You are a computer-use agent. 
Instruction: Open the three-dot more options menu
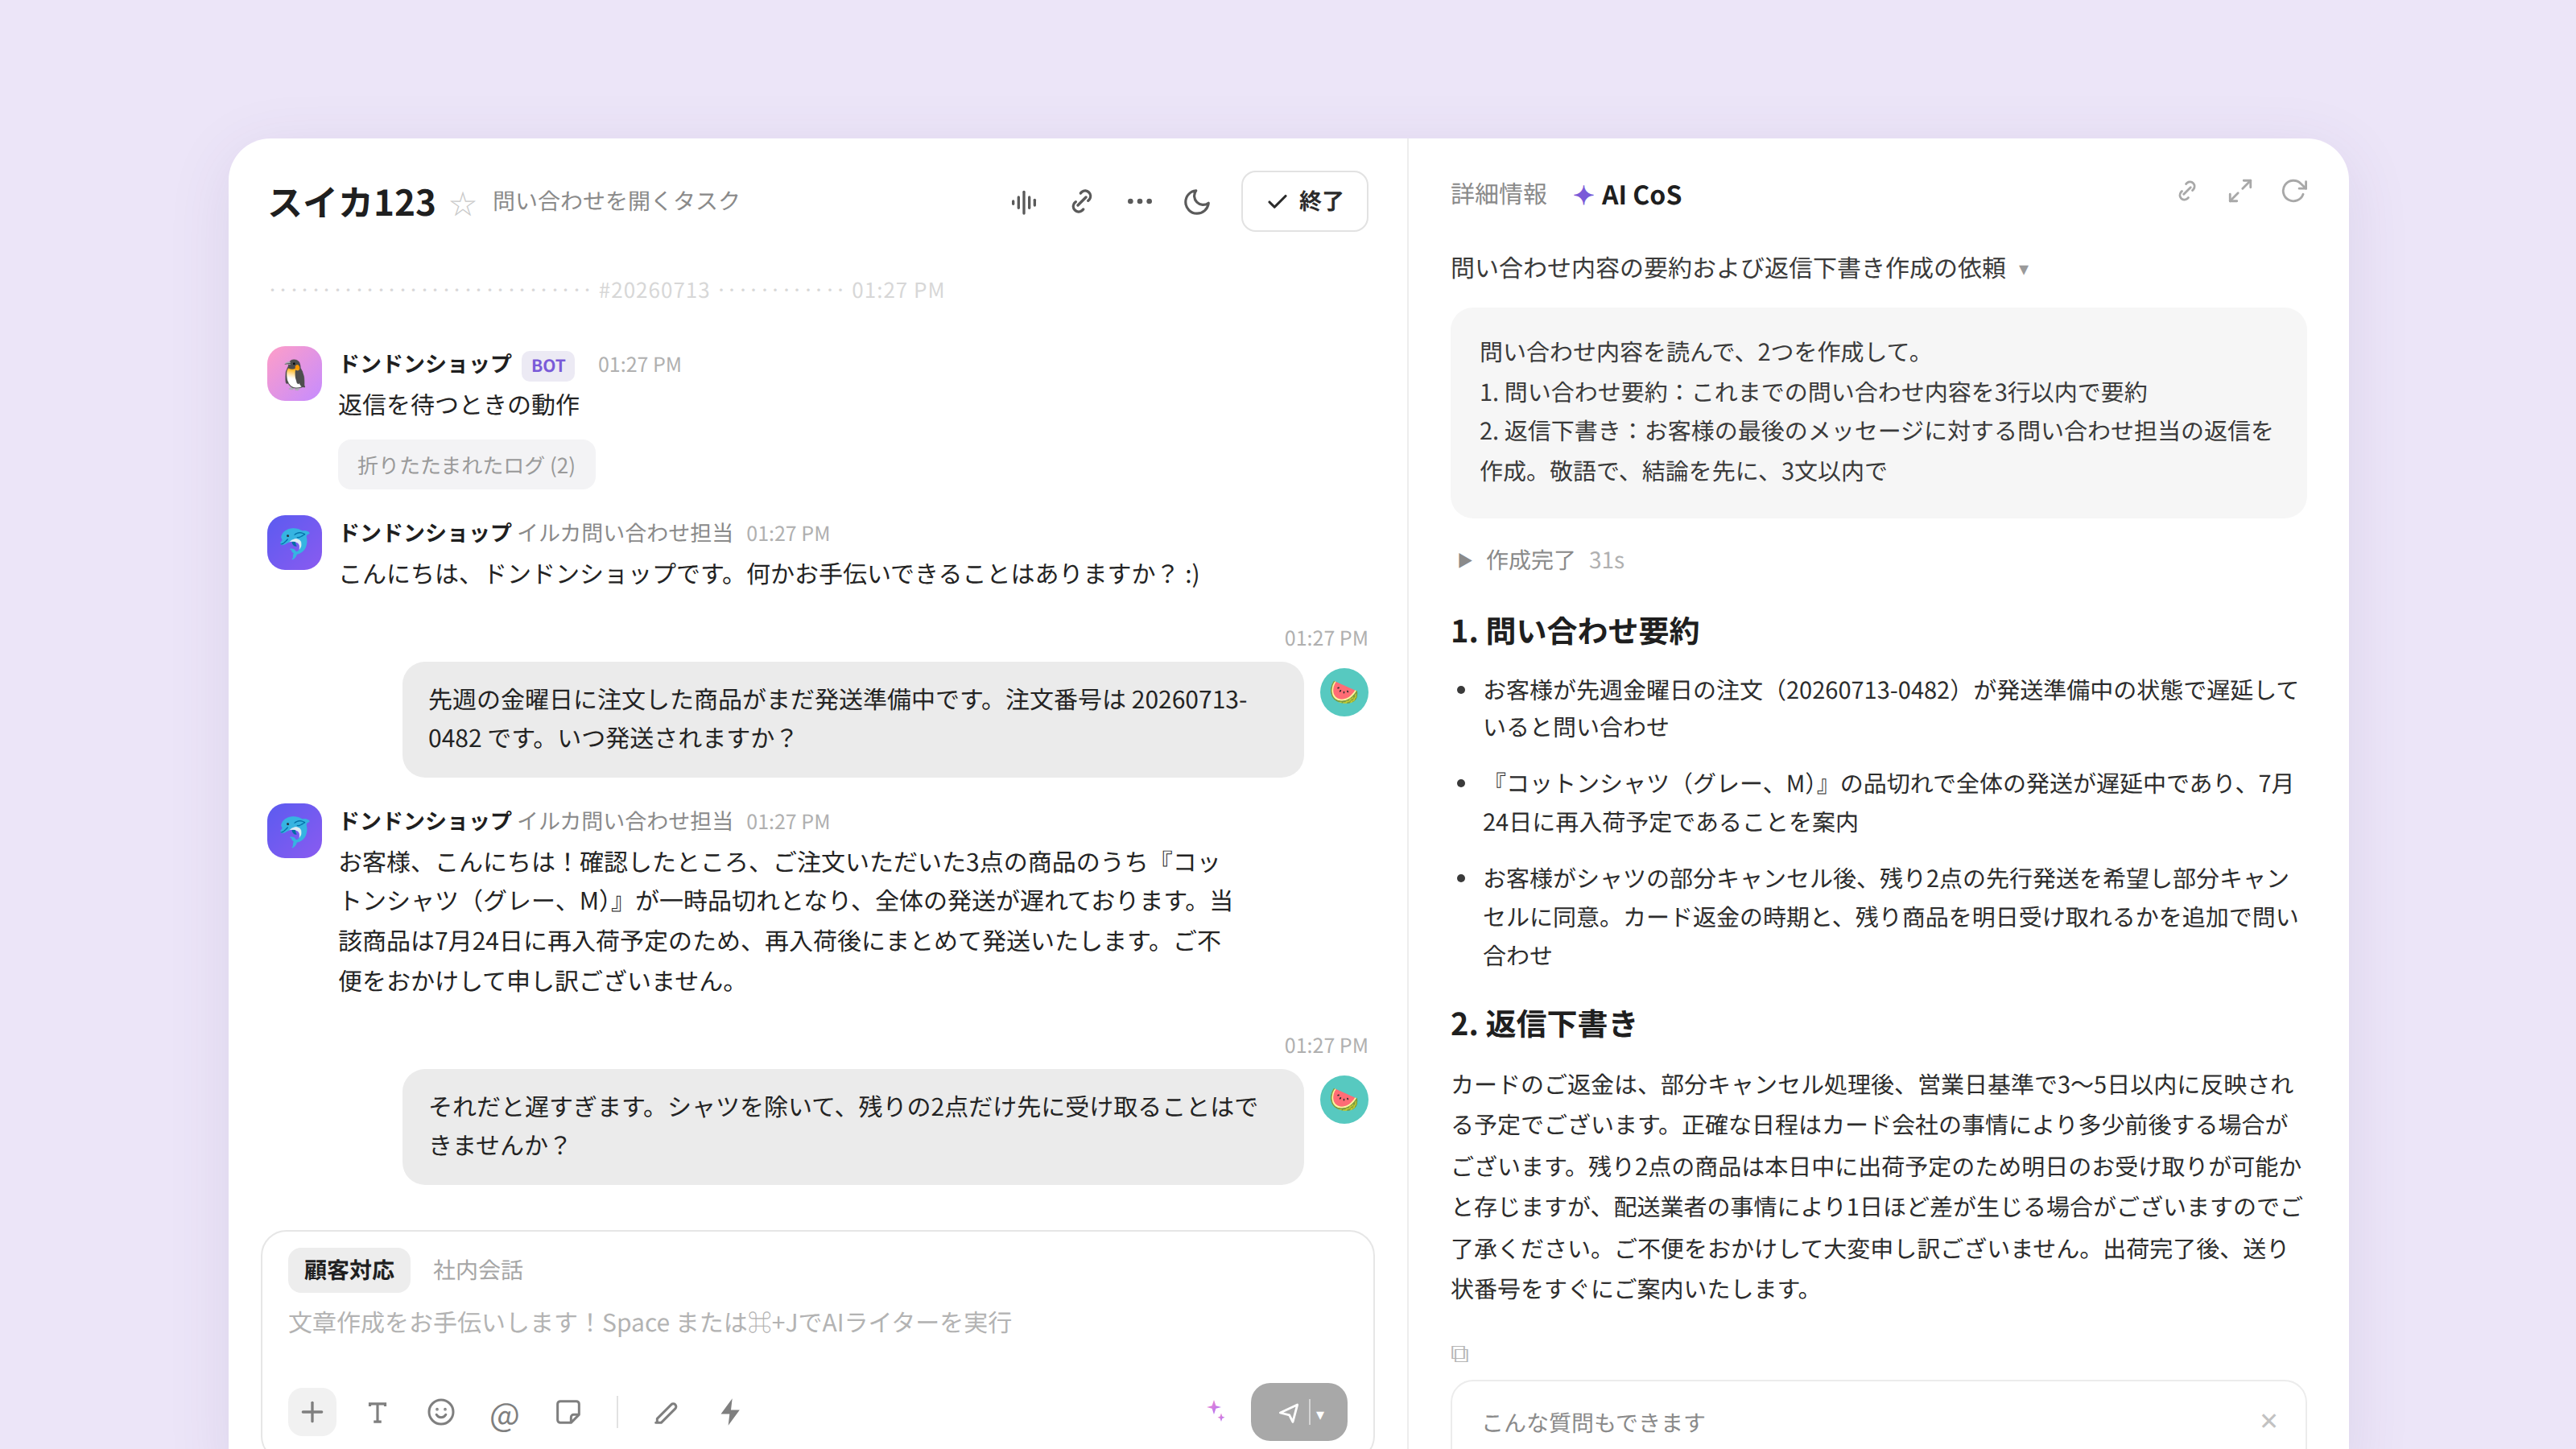point(1139,202)
